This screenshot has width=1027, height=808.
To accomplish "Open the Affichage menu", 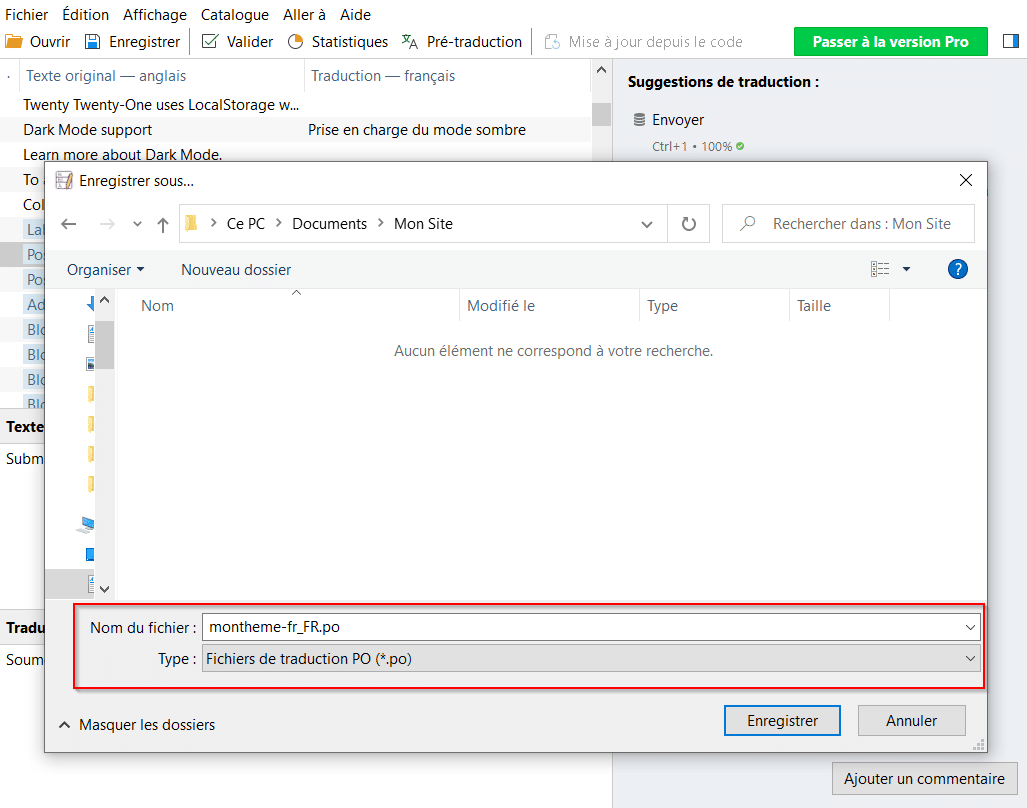I will (x=155, y=15).
